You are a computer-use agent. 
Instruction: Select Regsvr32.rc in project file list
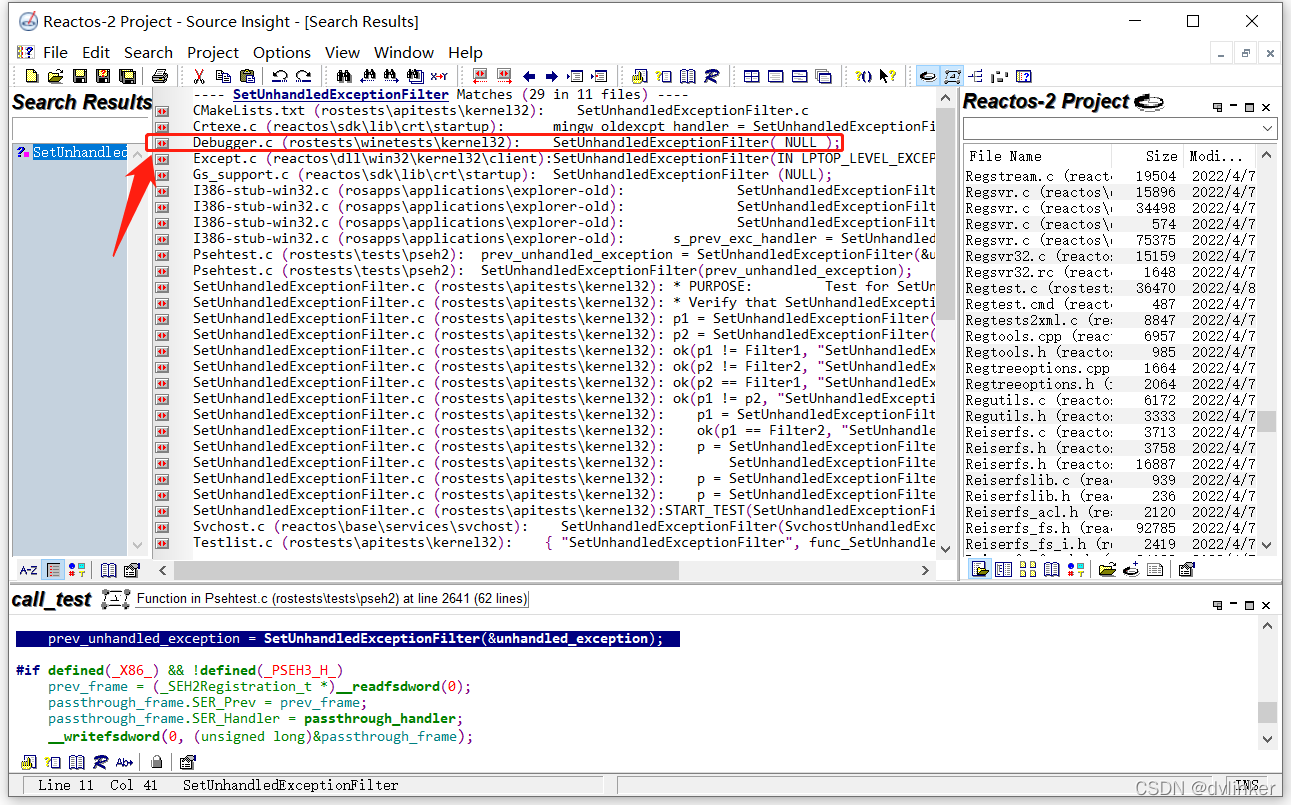[x=1110, y=272]
